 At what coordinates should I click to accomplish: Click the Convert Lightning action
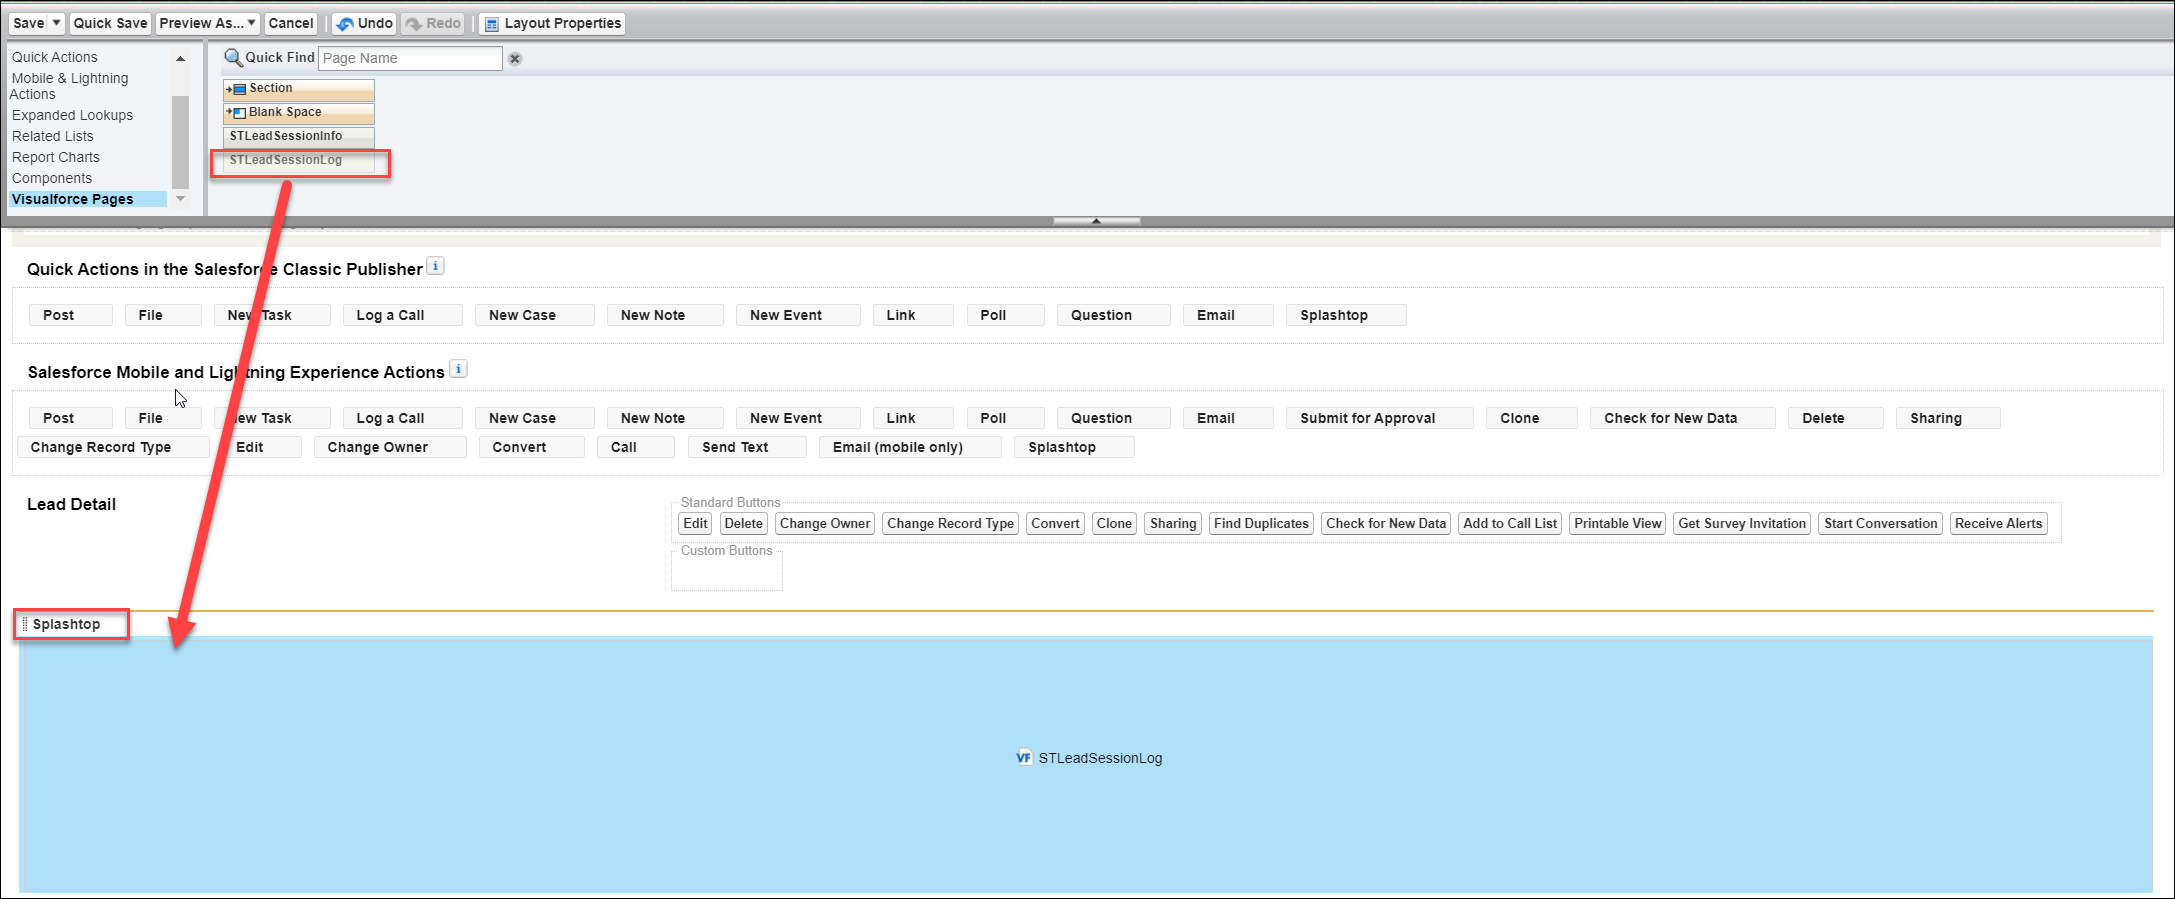531,447
